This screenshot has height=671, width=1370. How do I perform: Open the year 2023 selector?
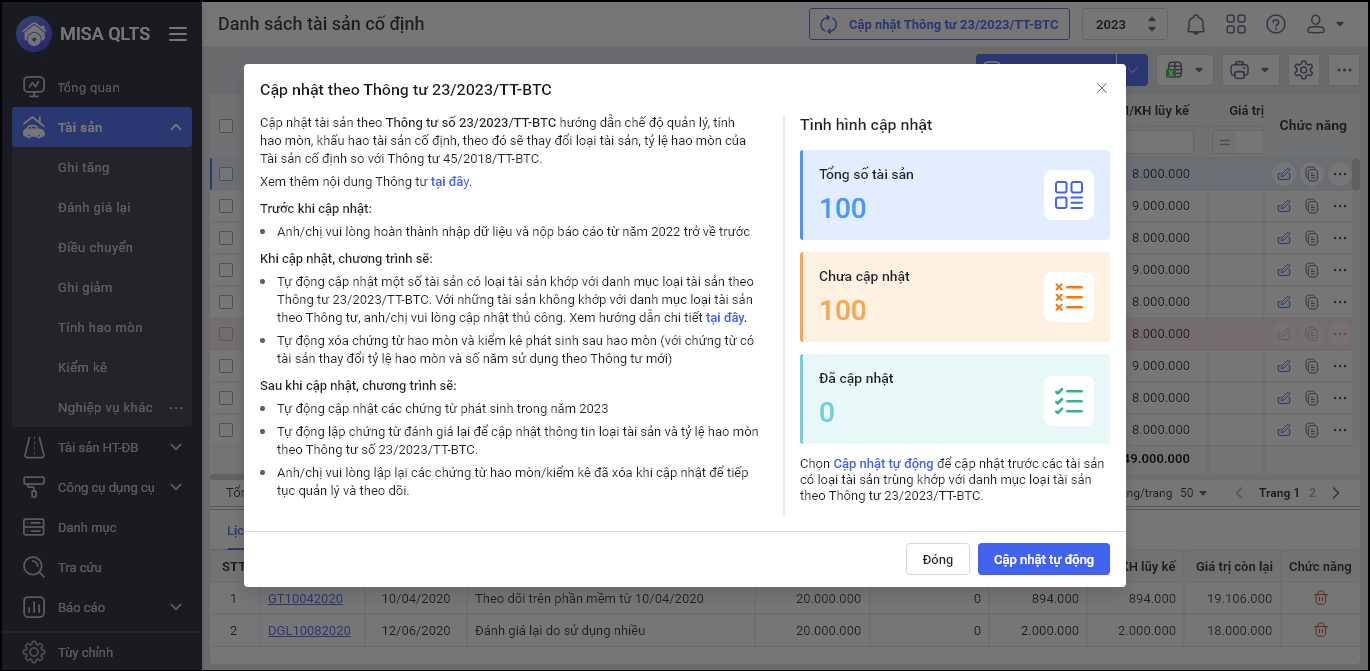[x=1125, y=24]
